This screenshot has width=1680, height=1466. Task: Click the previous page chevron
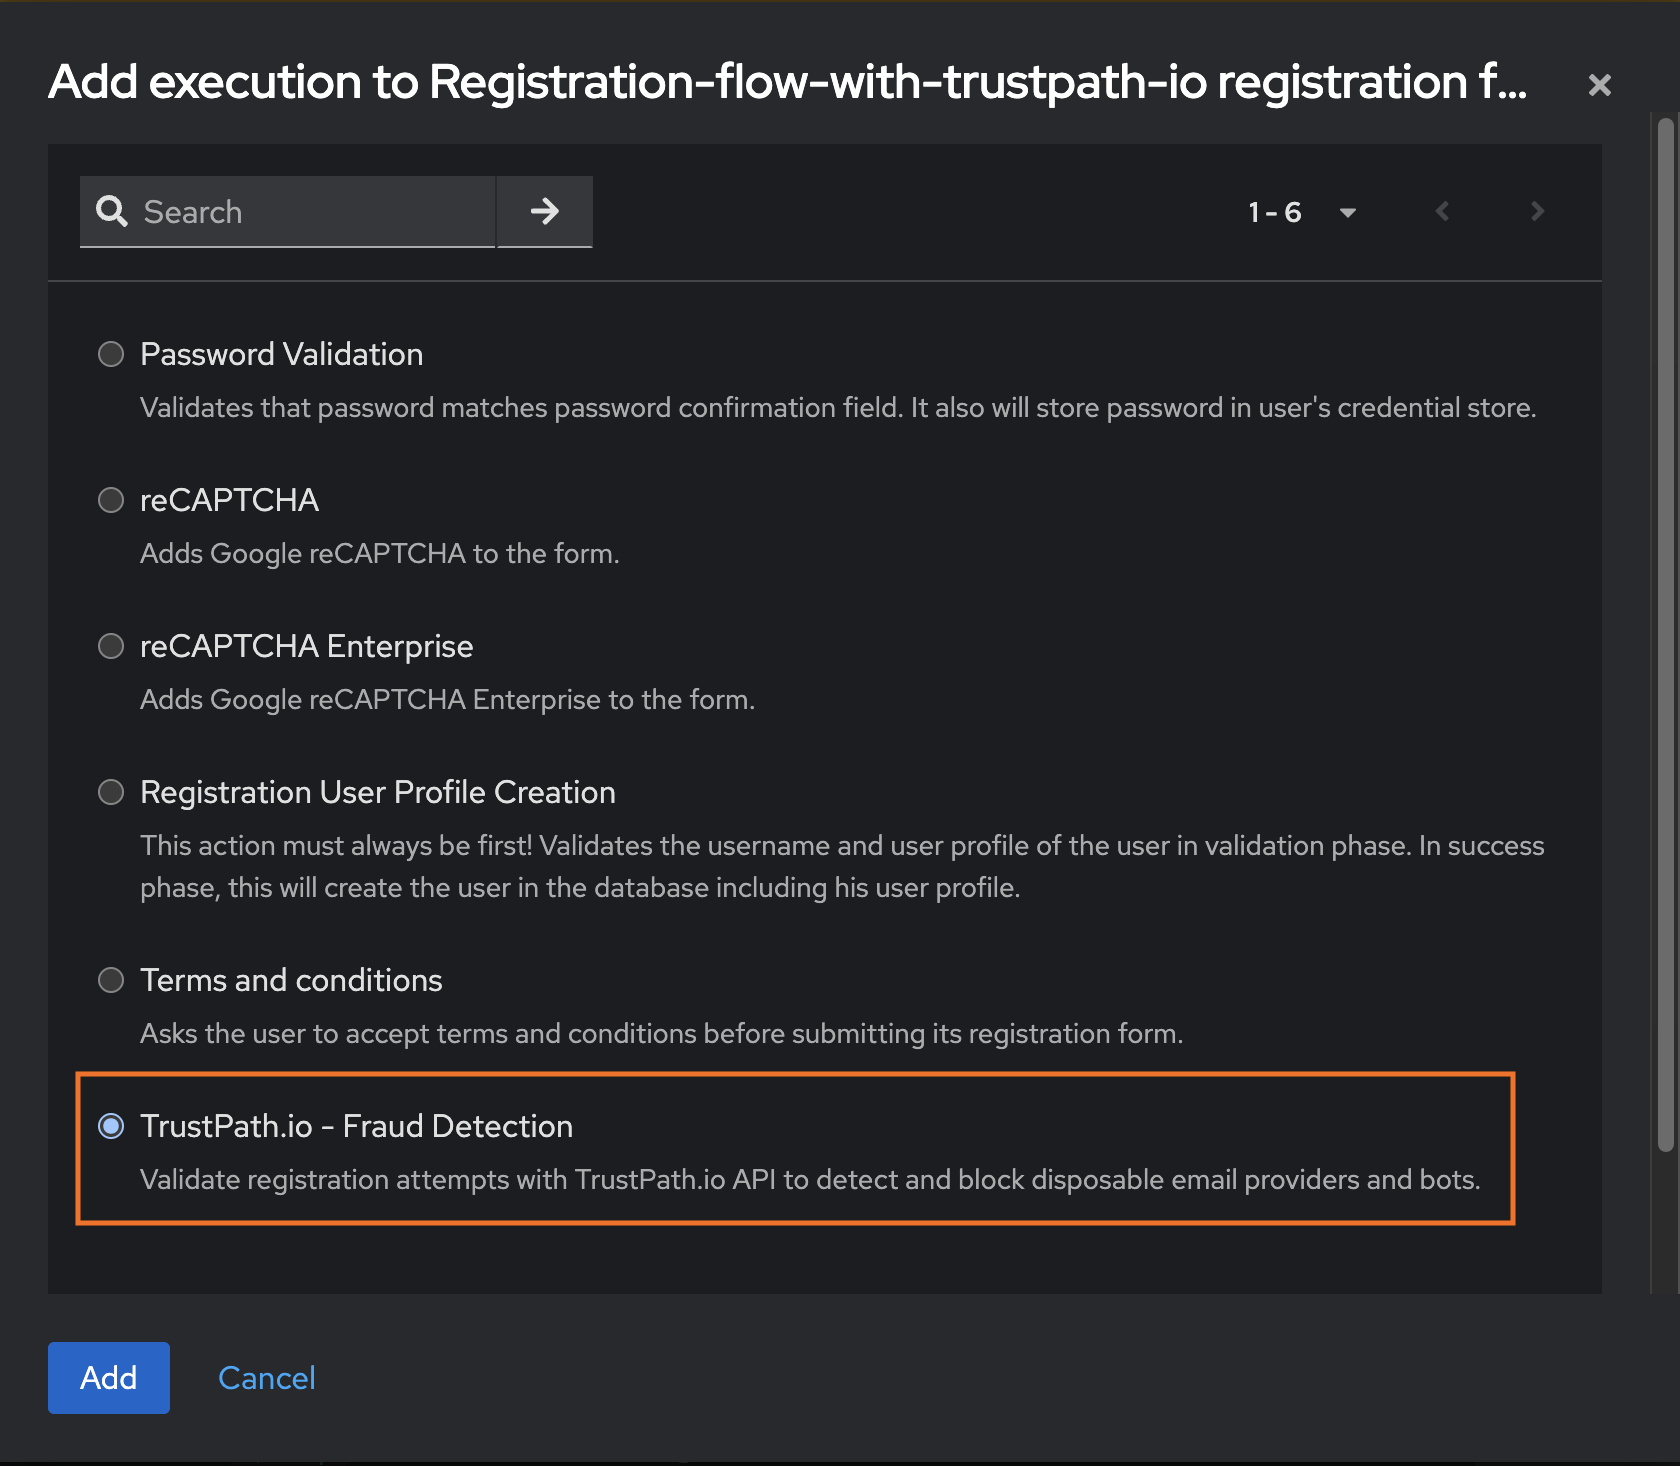coord(1443,211)
